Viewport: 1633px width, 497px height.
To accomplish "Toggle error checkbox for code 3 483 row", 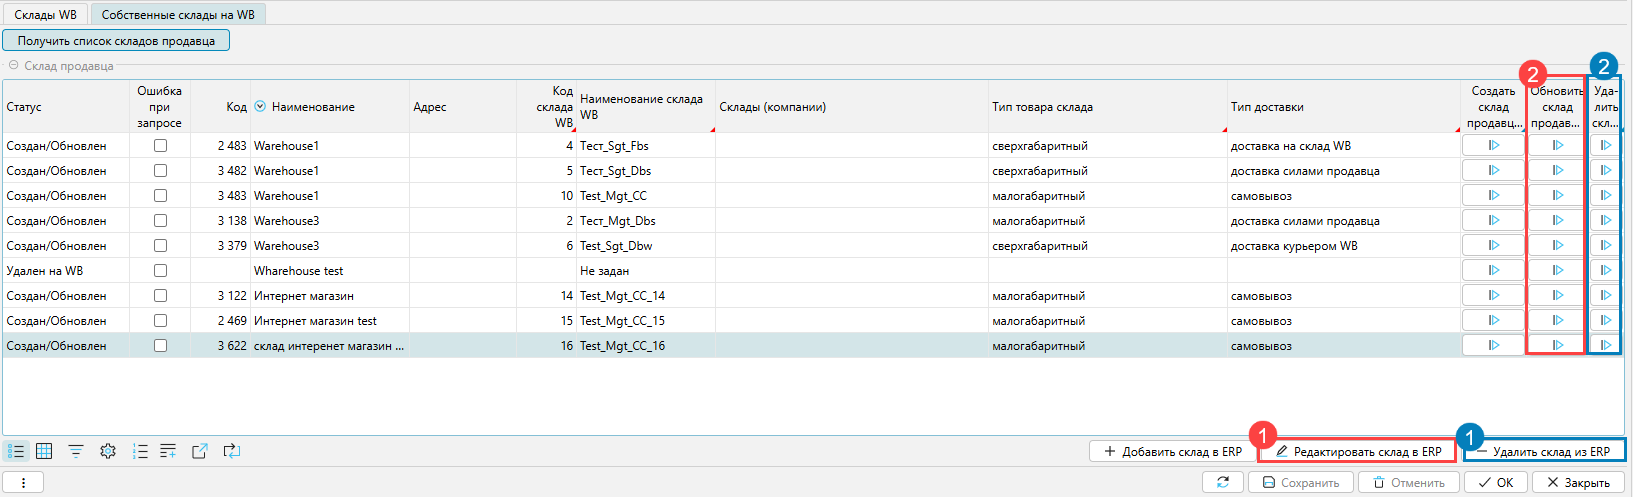I will pos(160,195).
